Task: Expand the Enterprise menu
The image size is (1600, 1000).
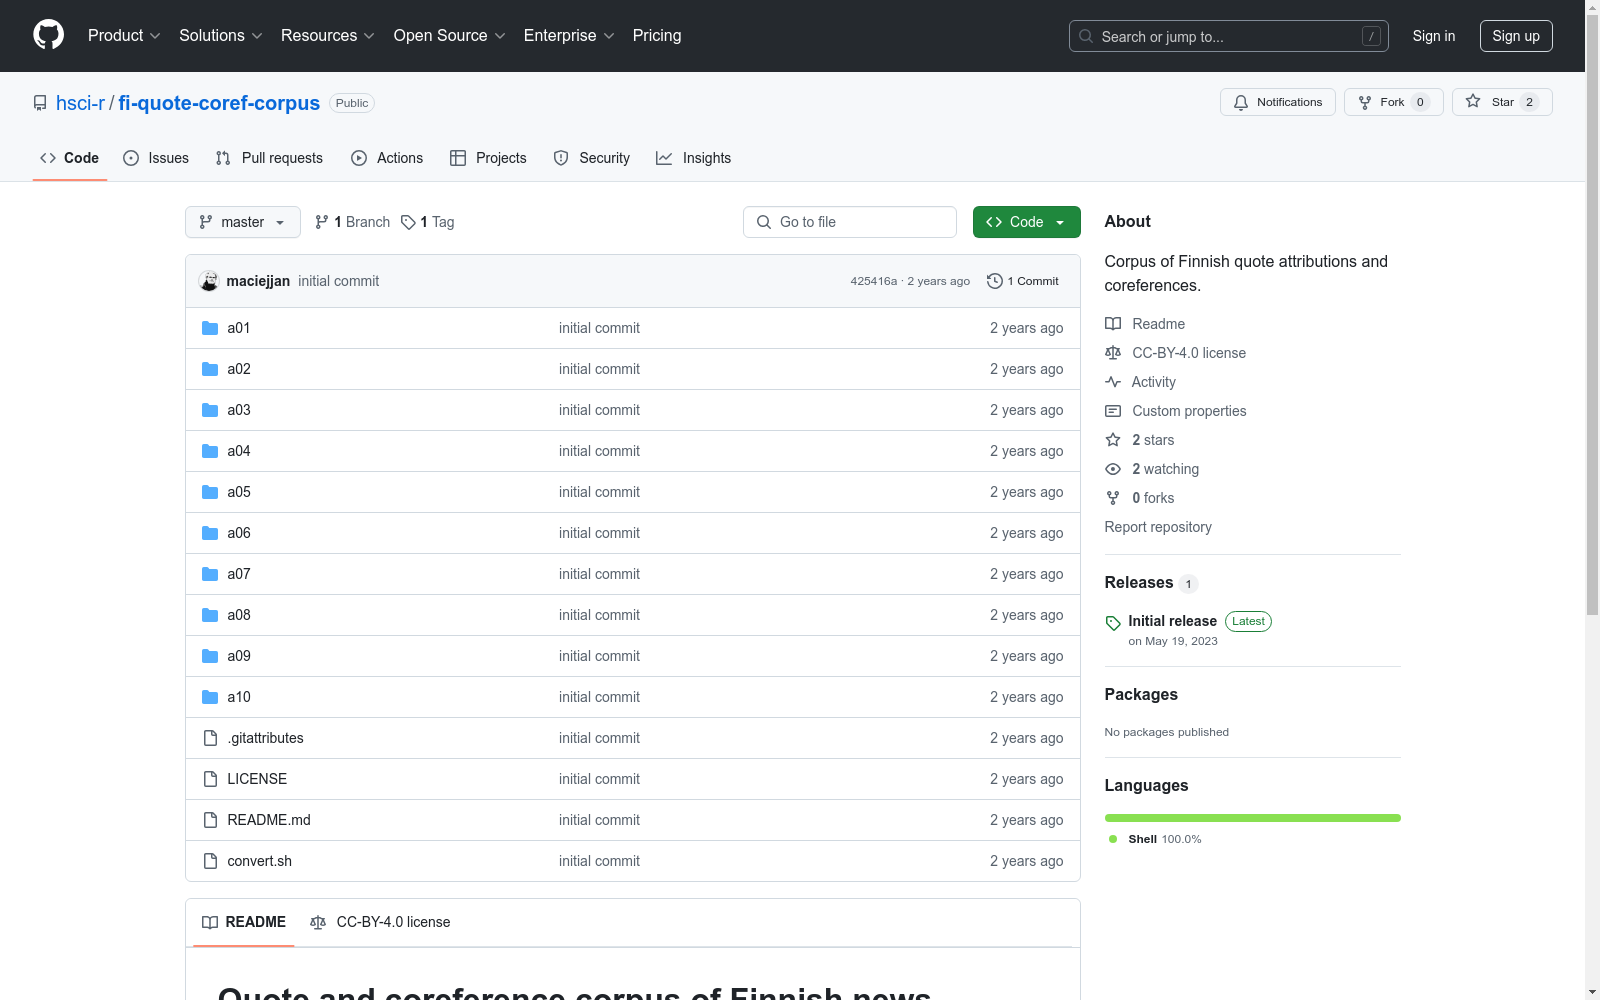Action: (x=569, y=35)
